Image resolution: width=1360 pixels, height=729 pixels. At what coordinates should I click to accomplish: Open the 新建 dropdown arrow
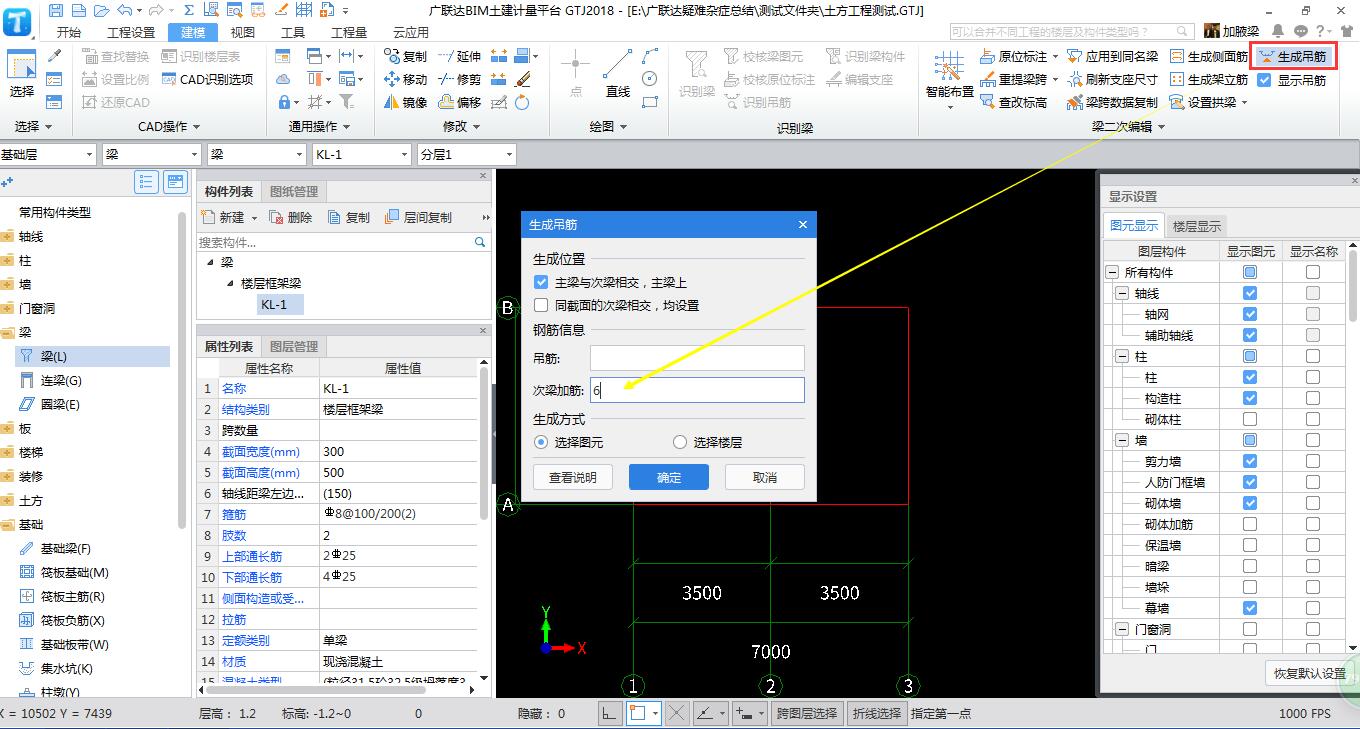[254, 218]
